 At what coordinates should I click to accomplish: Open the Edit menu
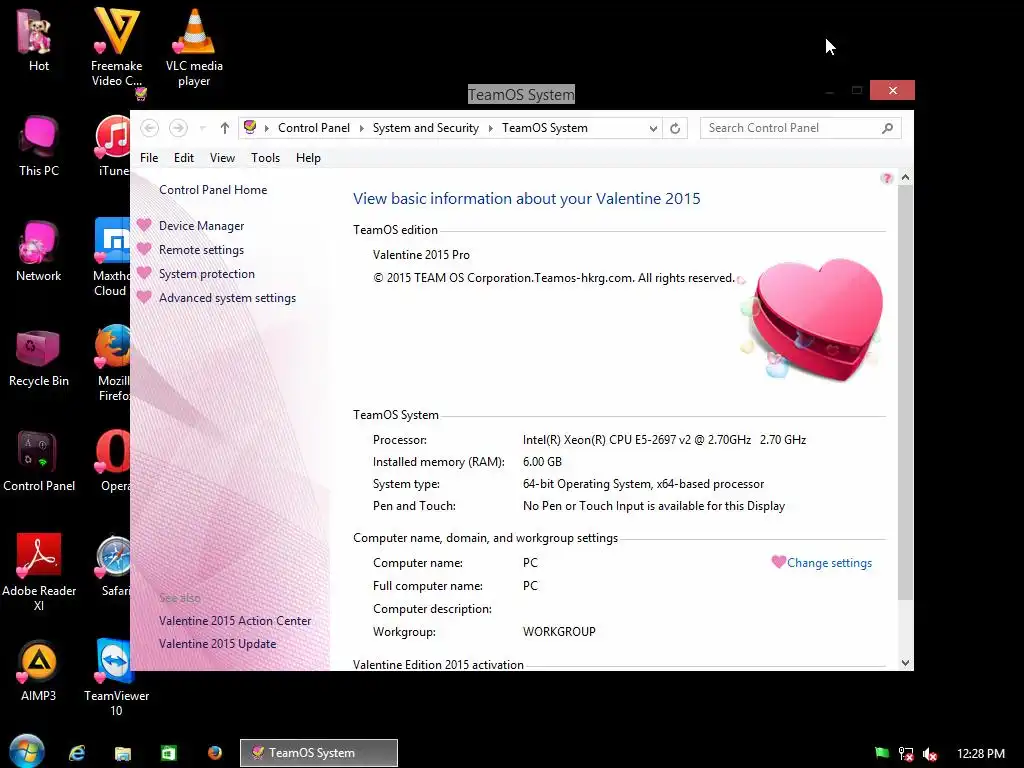coord(184,157)
